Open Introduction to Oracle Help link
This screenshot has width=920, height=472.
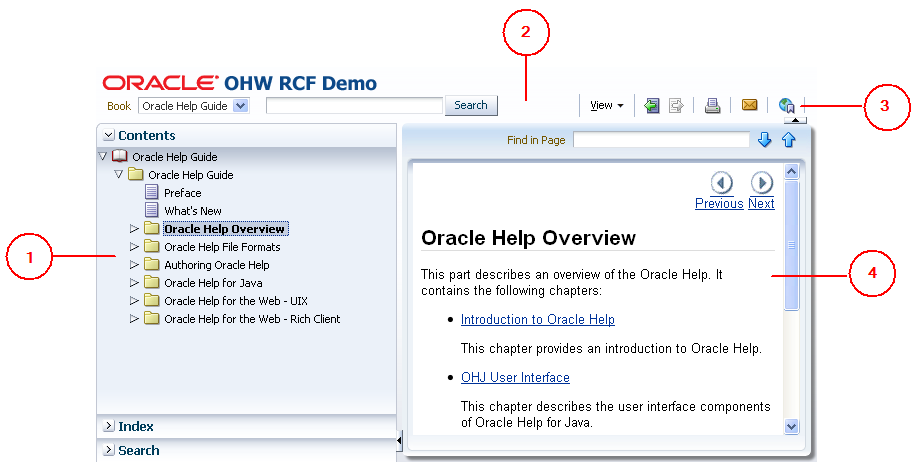click(537, 319)
